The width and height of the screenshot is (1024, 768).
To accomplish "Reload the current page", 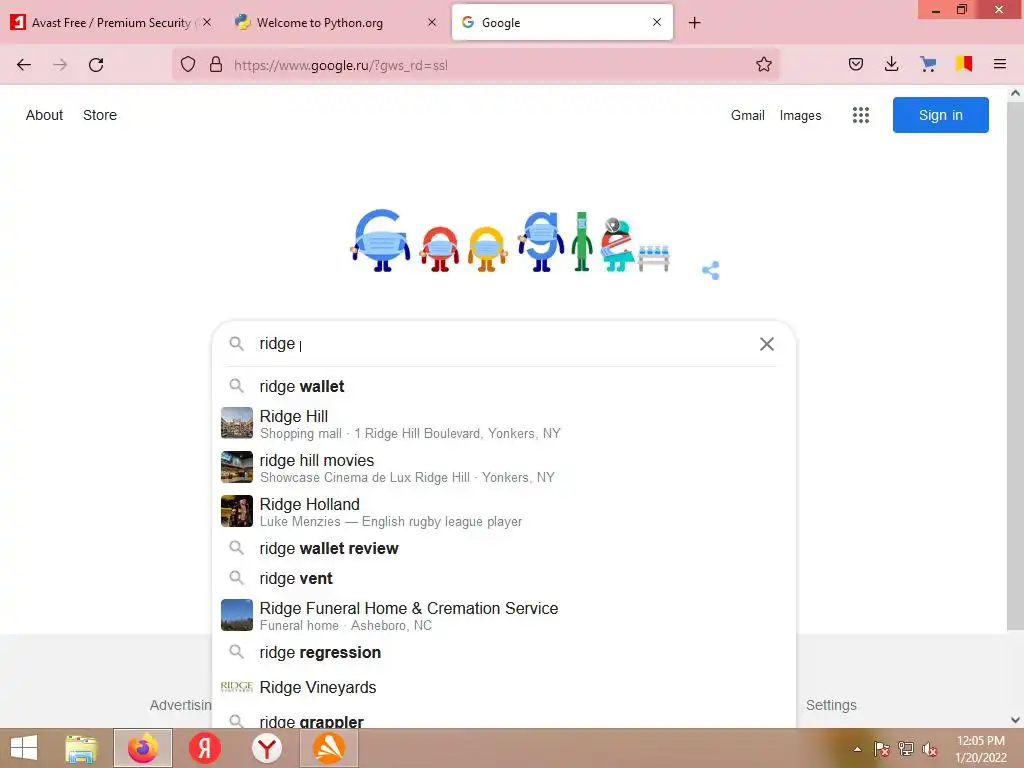I will click(x=96, y=65).
